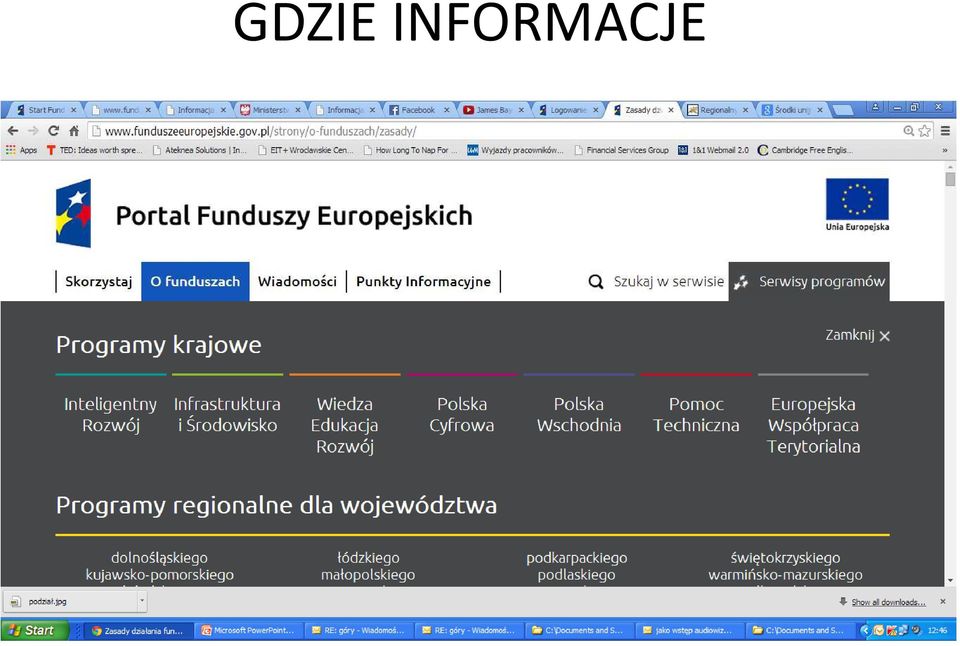Open the Ateknea Solutions bookmark

[200, 150]
